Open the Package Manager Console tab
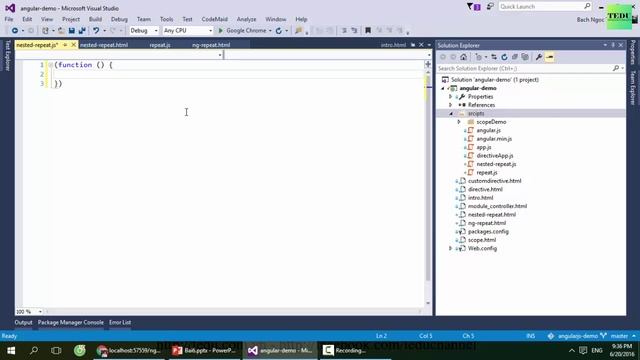640x360 pixels. pyautogui.click(x=71, y=322)
